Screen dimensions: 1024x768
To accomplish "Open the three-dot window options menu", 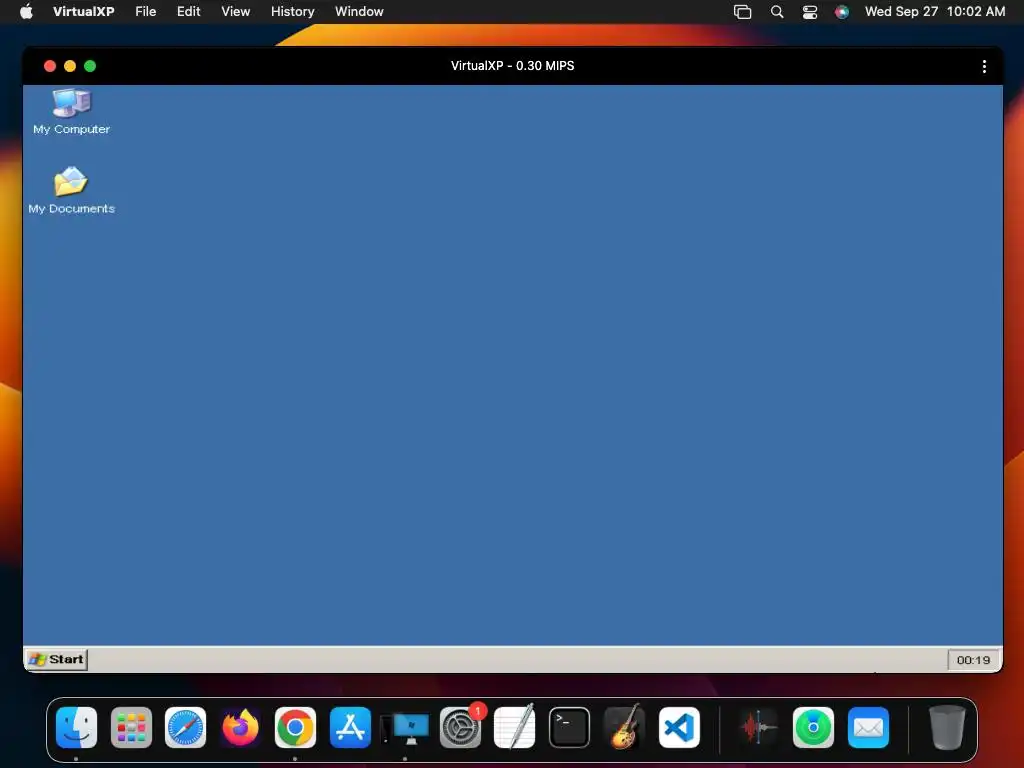I will 984,66.
